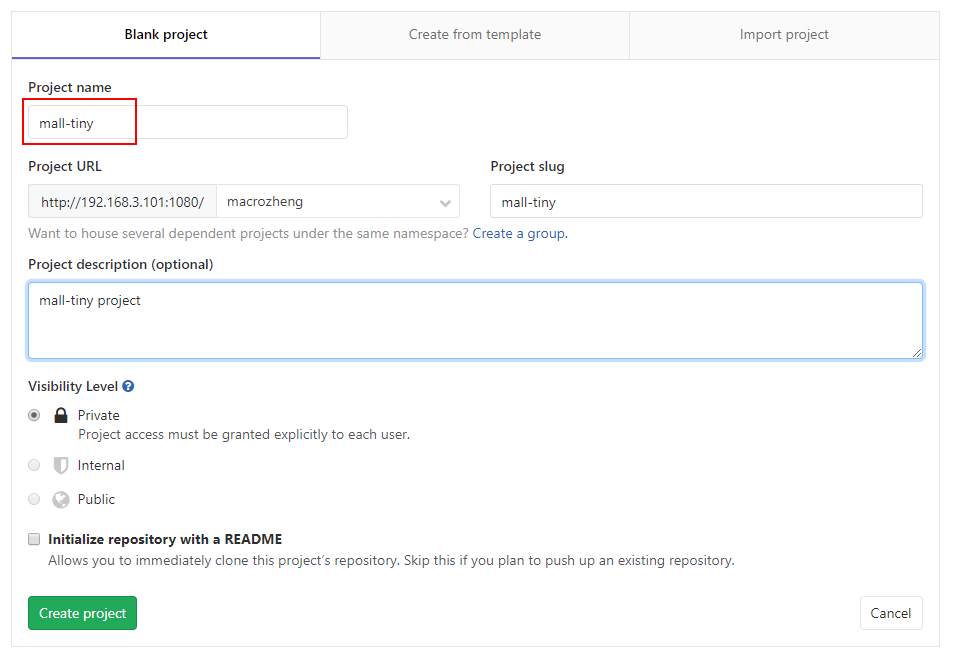Click the namespace dropdown chevron arrow
975x669 pixels.
(445, 203)
